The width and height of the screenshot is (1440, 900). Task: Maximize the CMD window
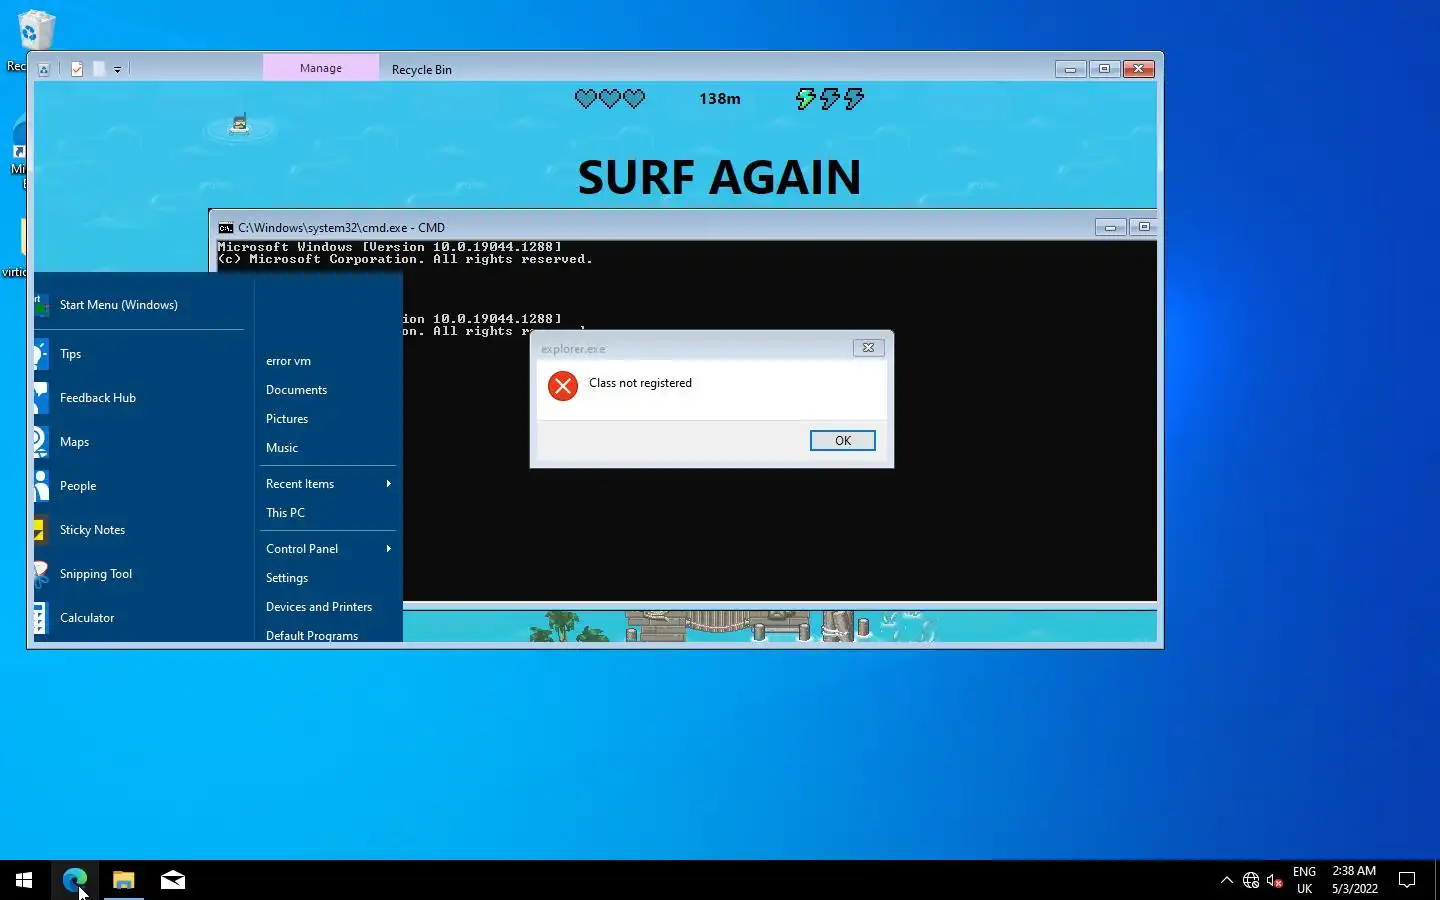1144,228
